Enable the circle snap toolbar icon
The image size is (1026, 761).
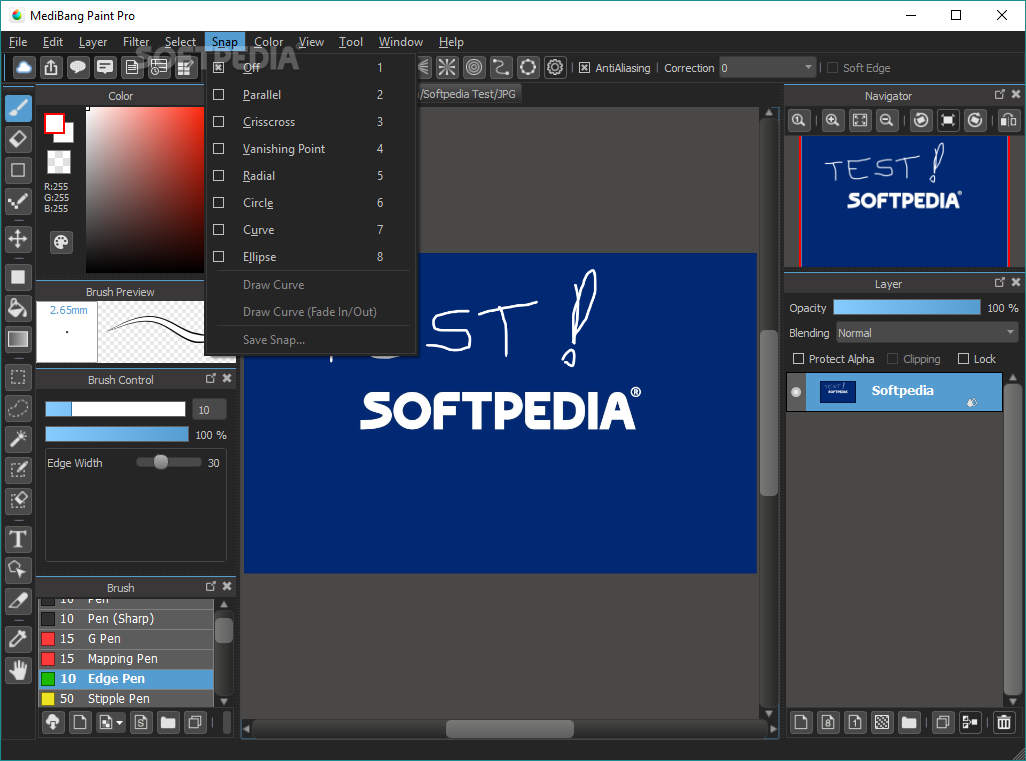pyautogui.click(x=474, y=67)
